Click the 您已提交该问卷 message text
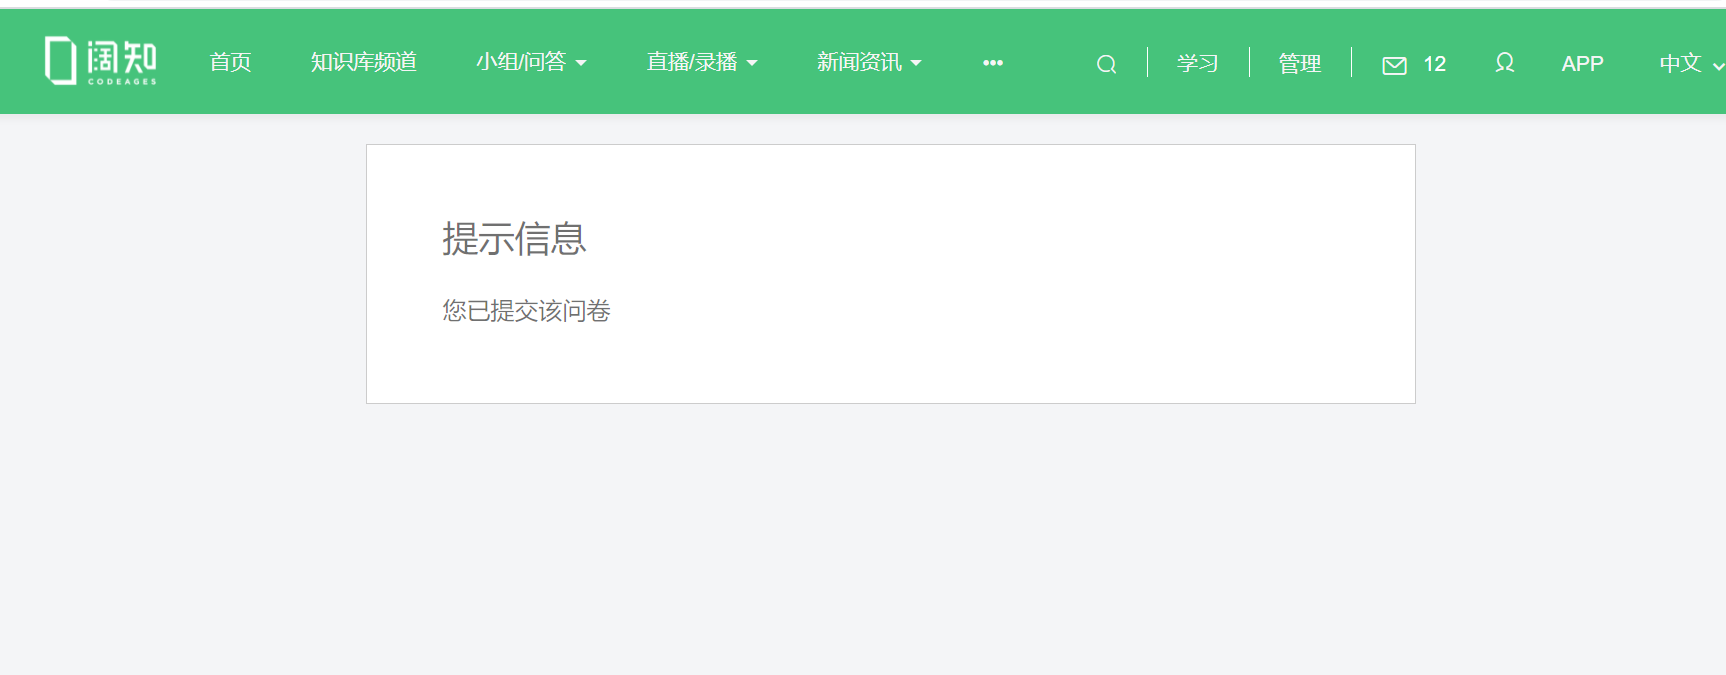Screen dimensions: 1726x675 click(526, 311)
